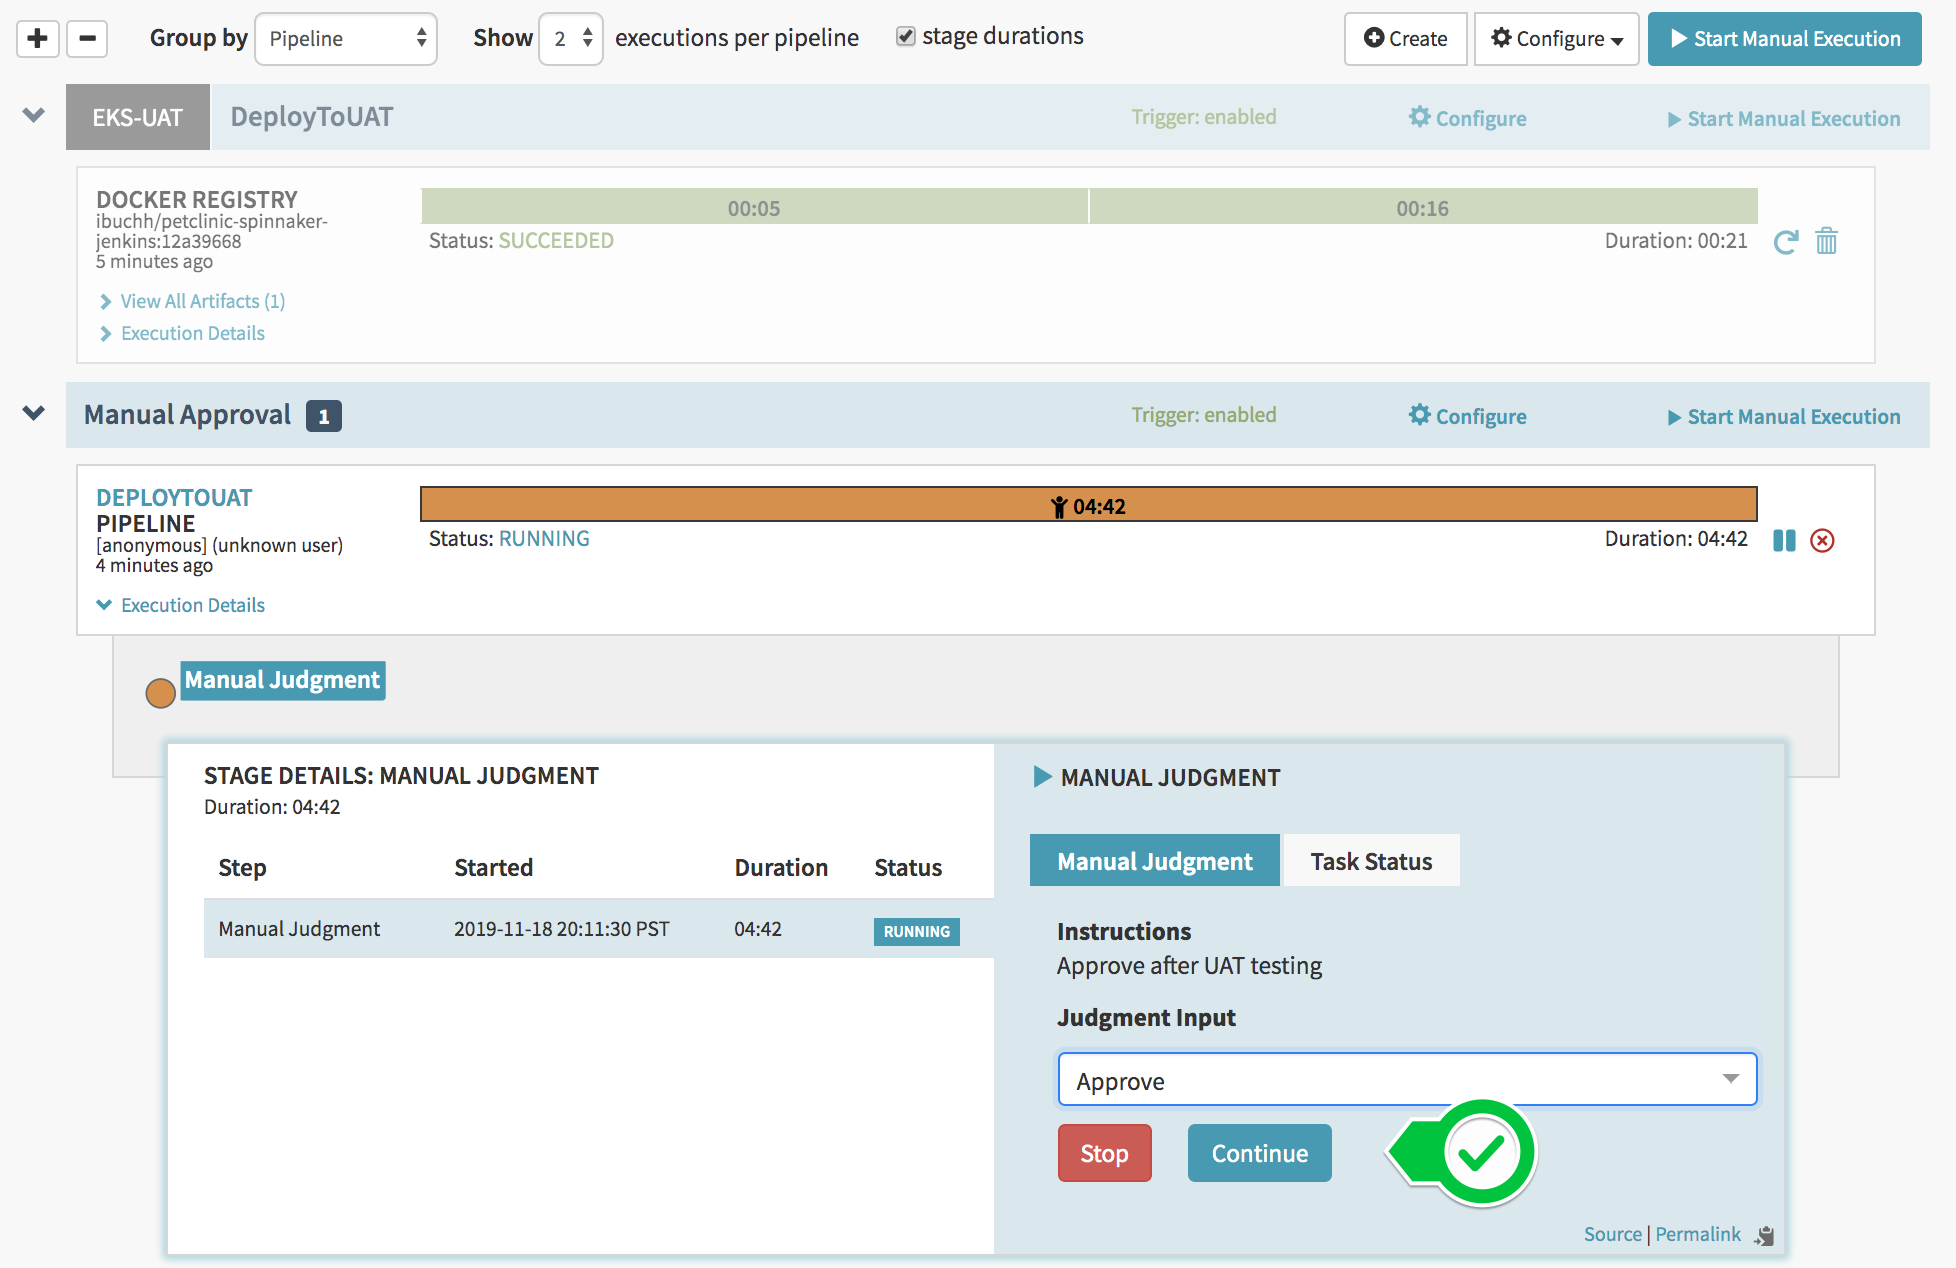This screenshot has height=1268, width=1956.
Task: Collapse the Manual Approval pipeline group chevron
Action: pos(34,414)
